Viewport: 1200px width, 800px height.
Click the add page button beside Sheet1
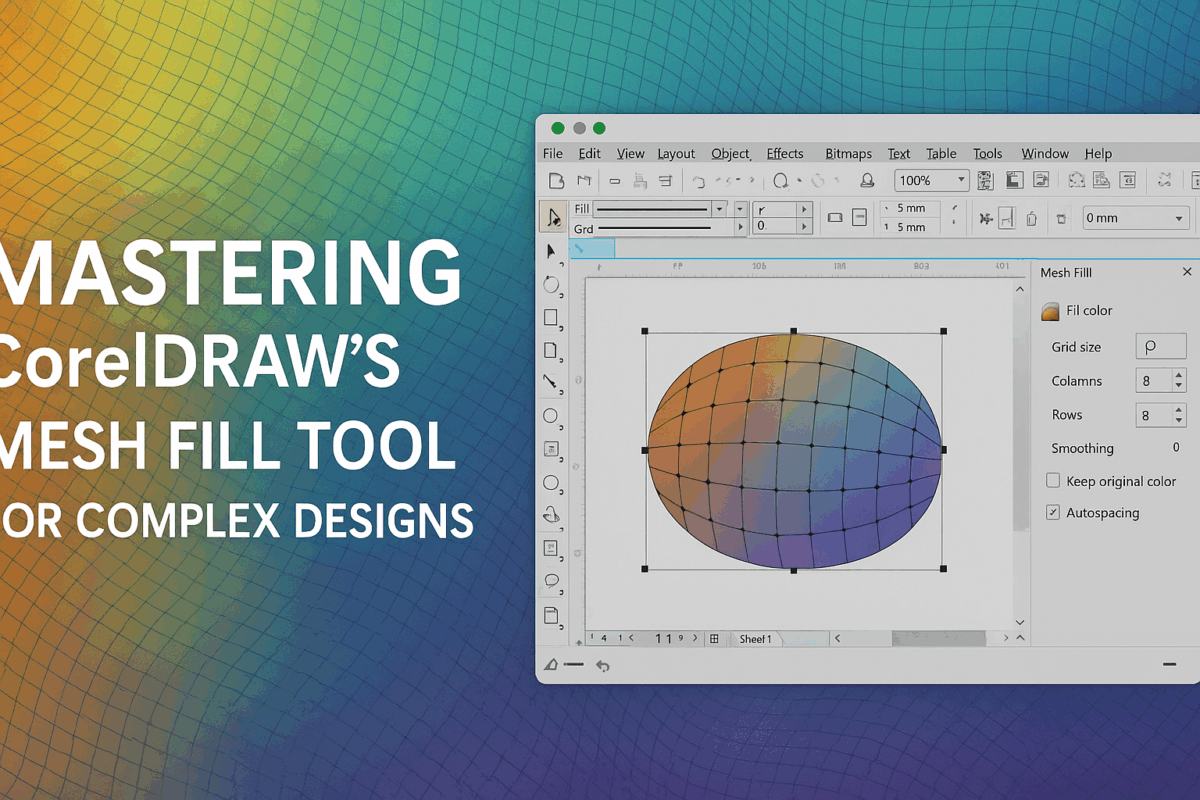point(714,637)
